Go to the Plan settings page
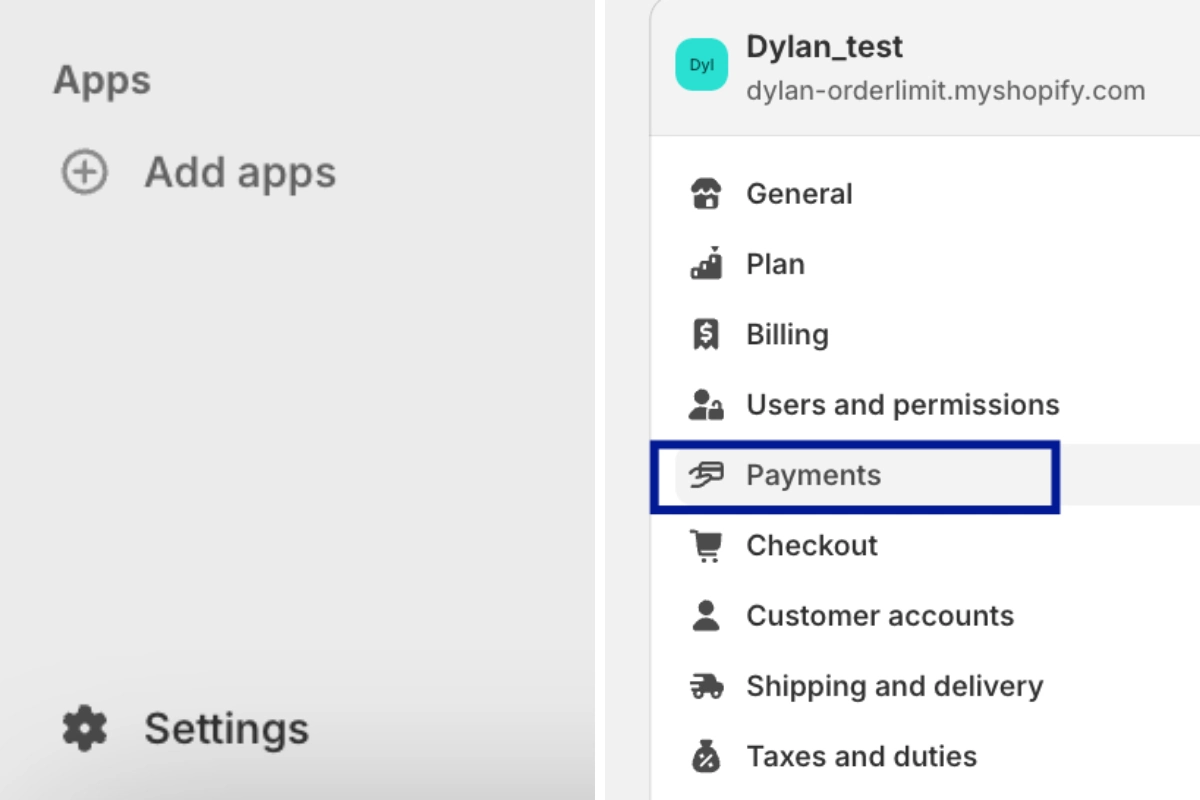The height and width of the screenshot is (800, 1200). pyautogui.click(x=775, y=264)
